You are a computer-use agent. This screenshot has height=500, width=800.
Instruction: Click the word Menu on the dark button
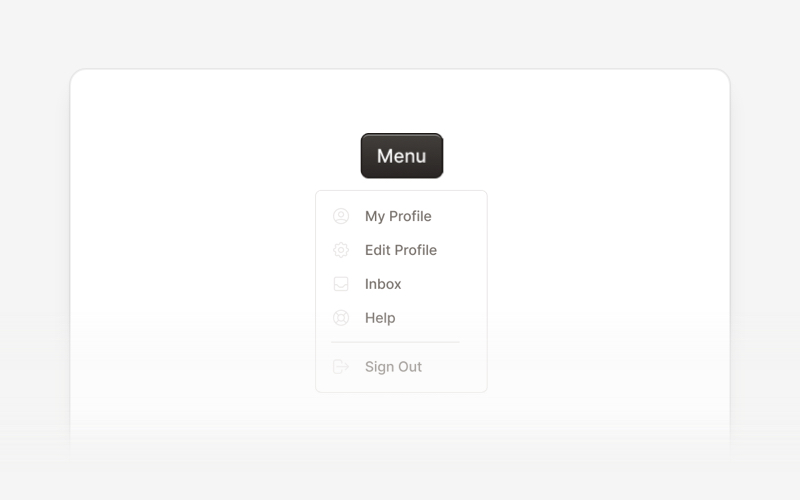point(402,156)
